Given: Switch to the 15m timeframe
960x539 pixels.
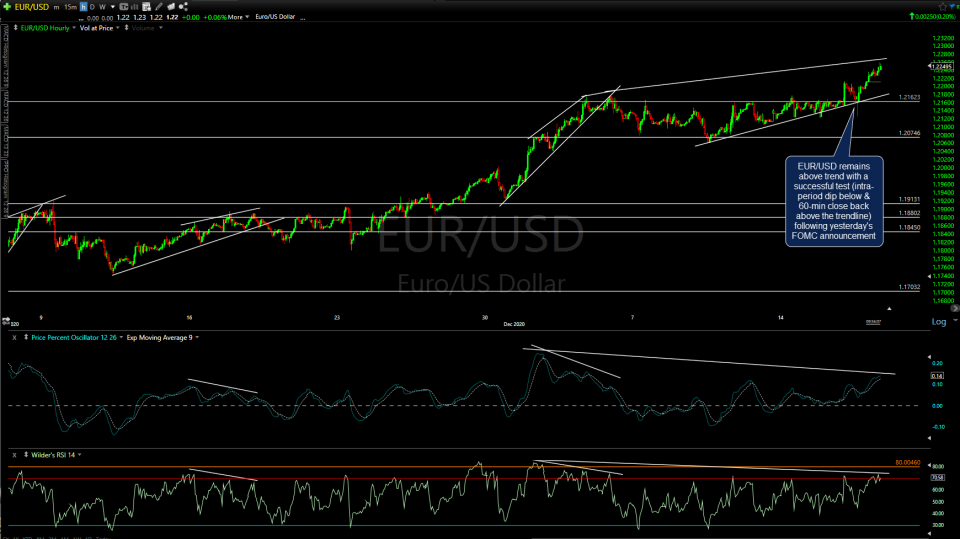Looking at the screenshot, I should tap(70, 7).
